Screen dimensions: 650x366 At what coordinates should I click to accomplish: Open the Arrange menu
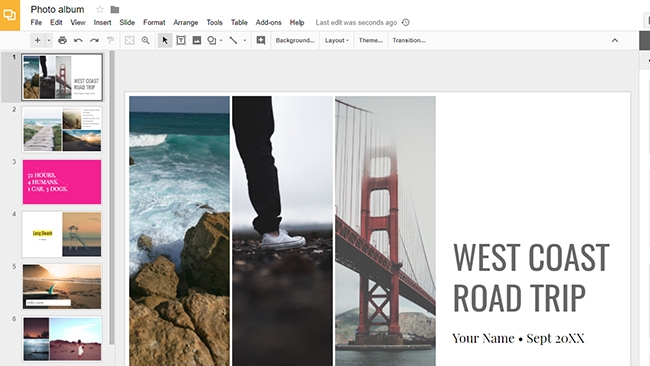[x=185, y=22]
